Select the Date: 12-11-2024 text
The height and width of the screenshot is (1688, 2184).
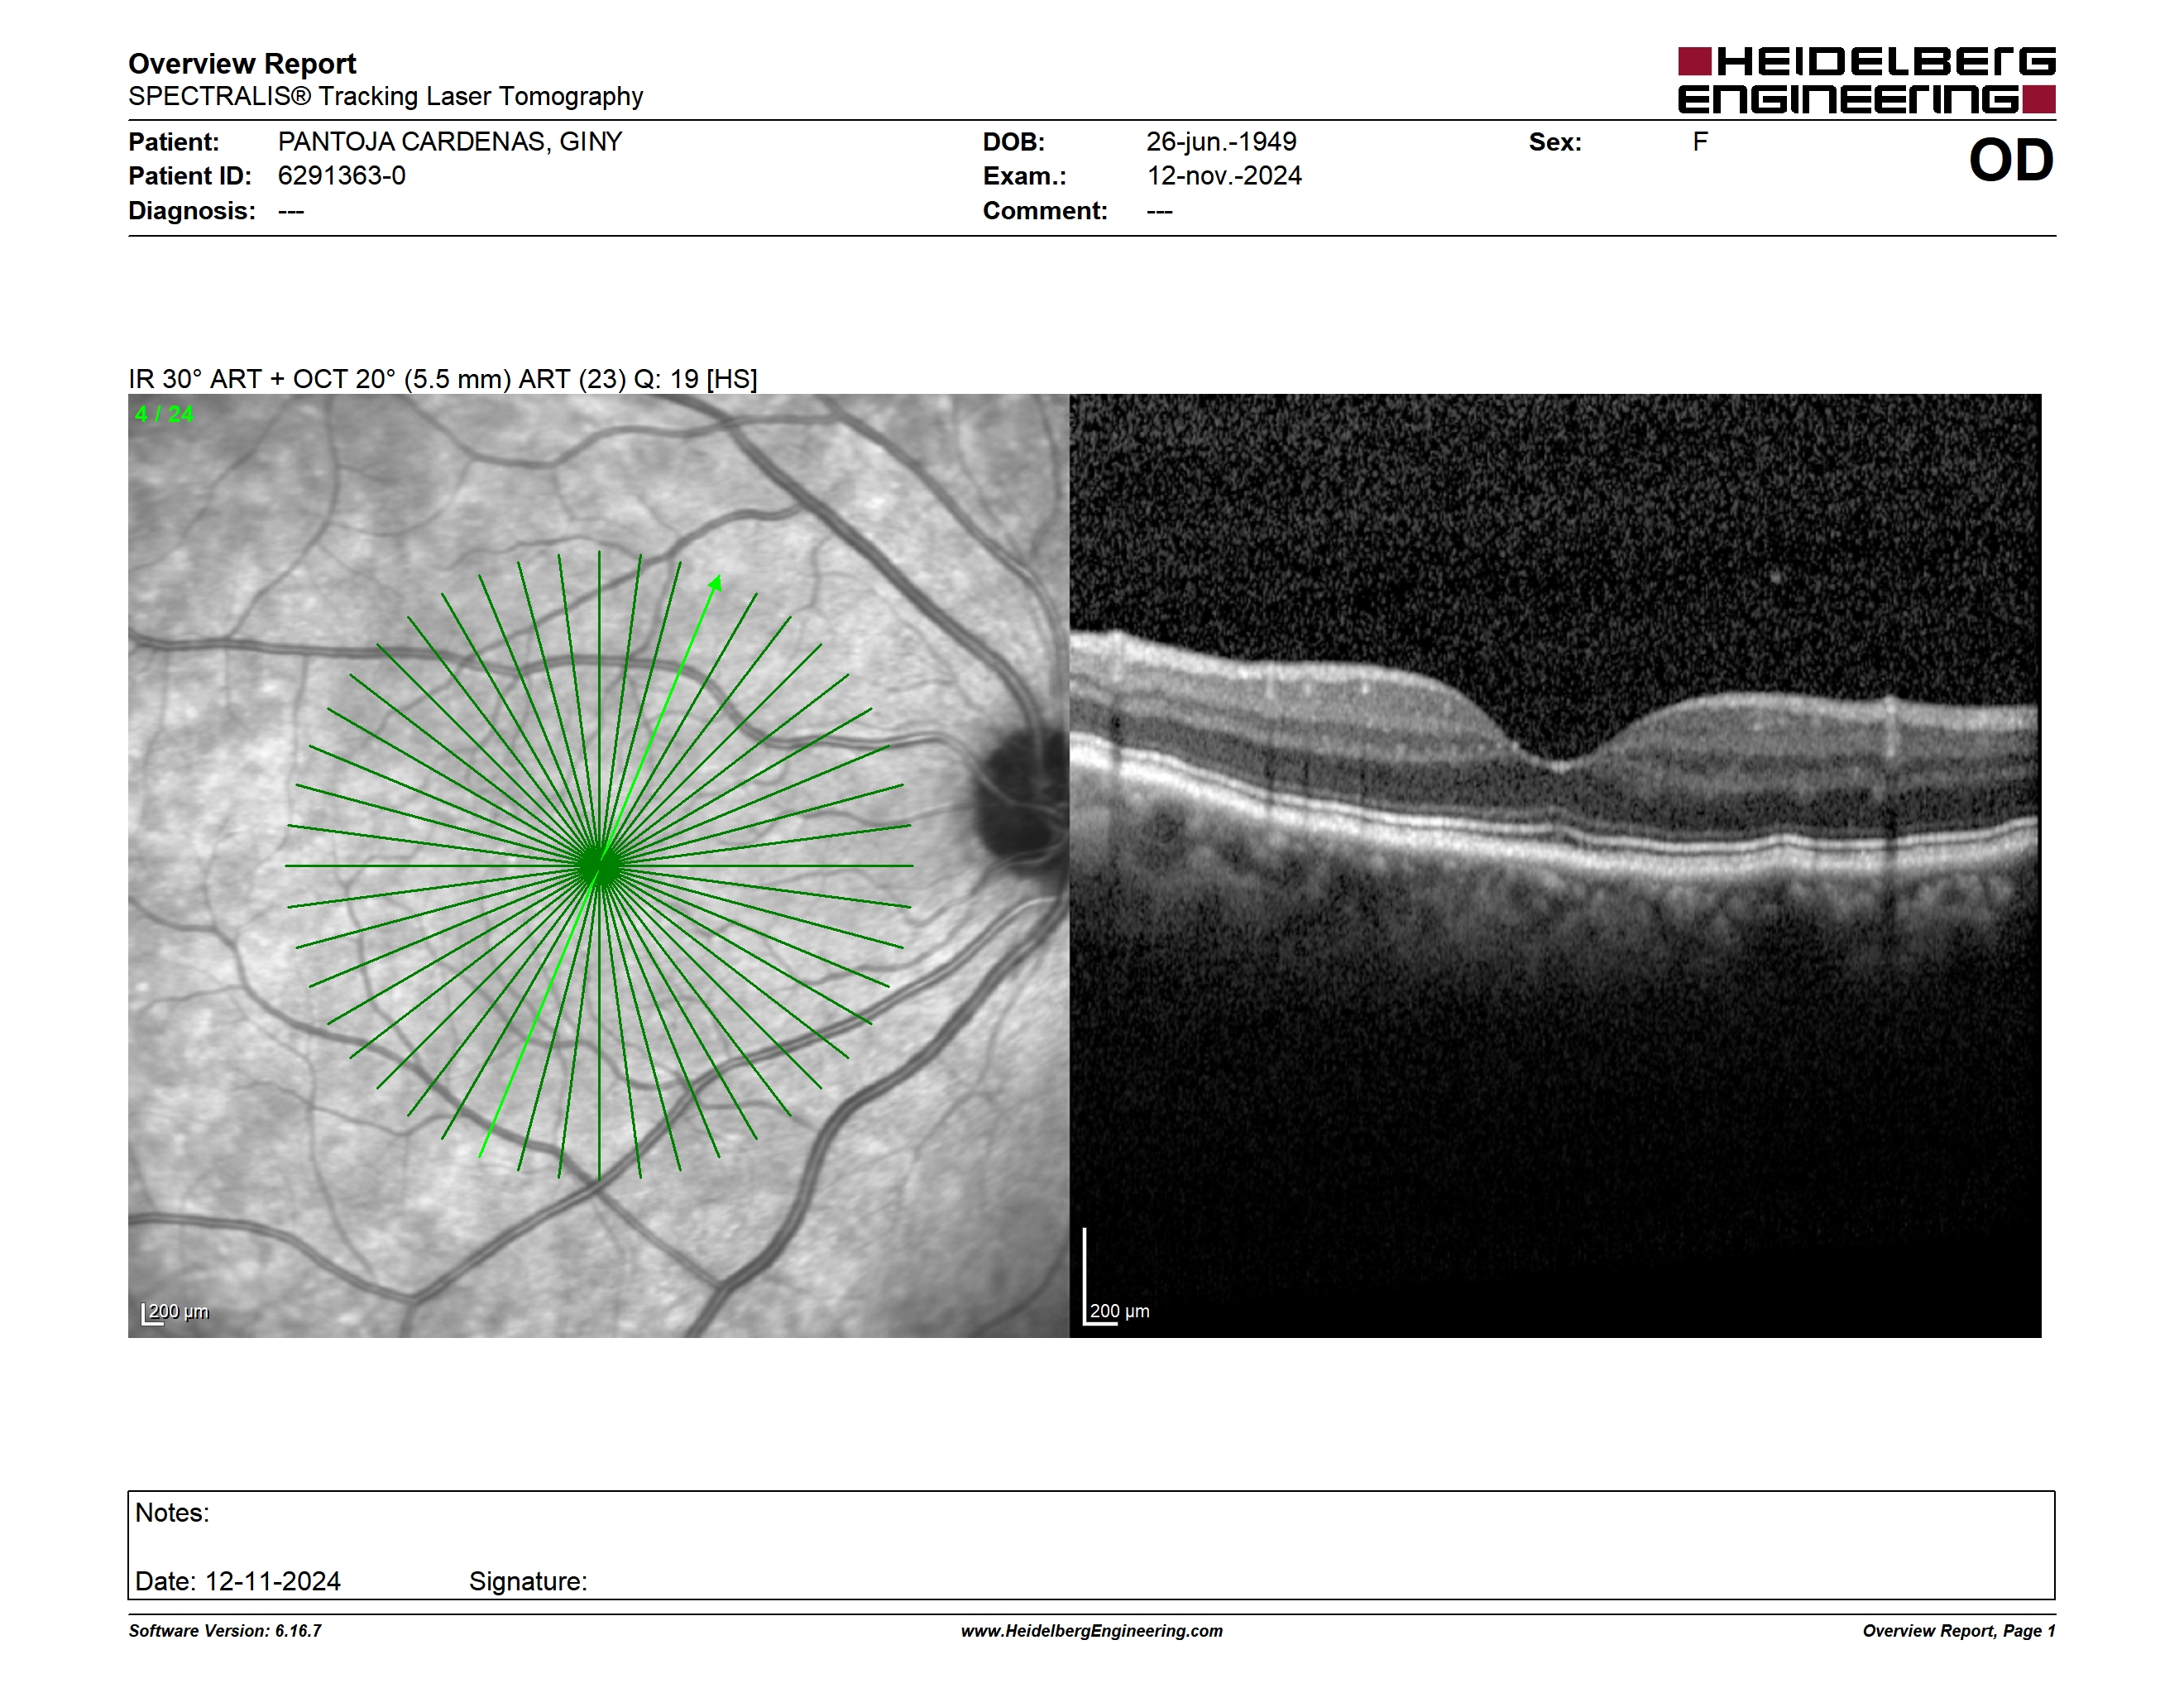click(x=238, y=1581)
